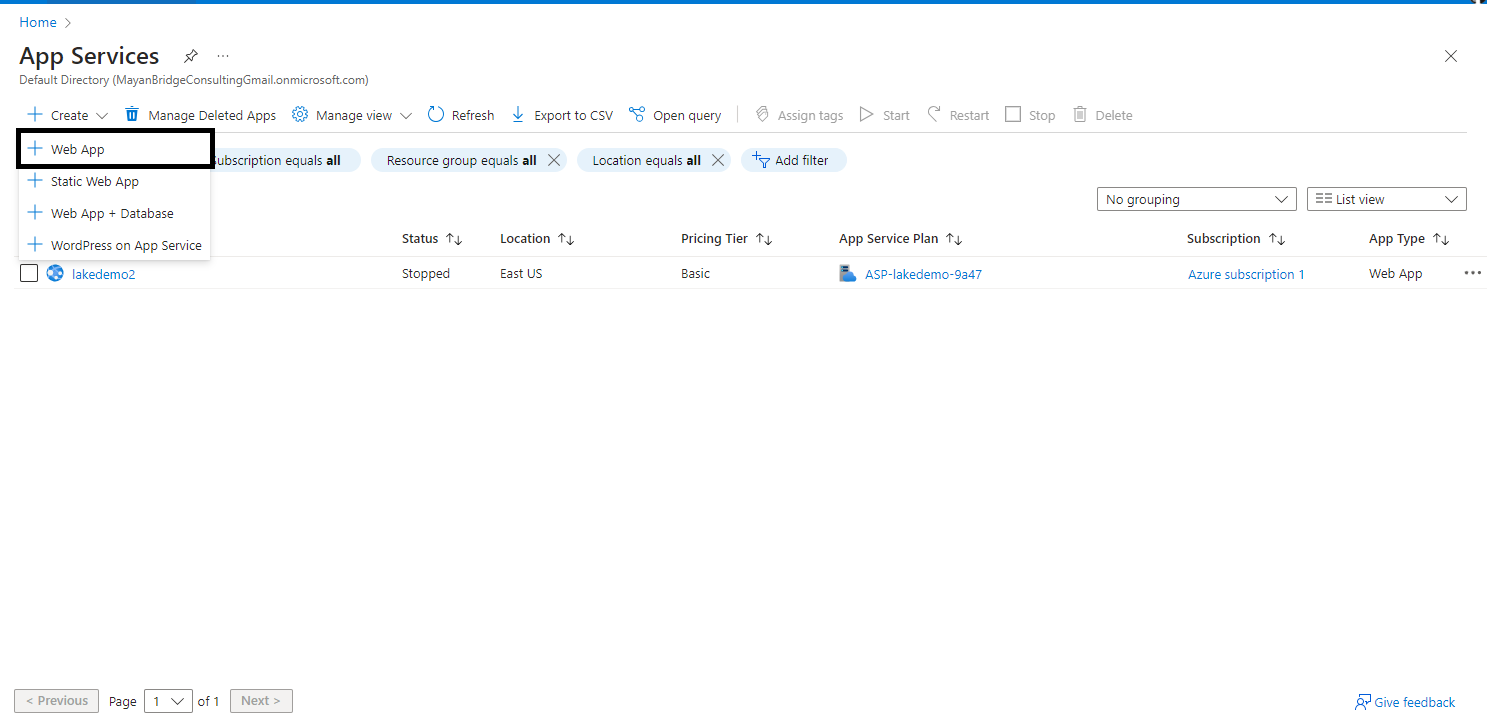Click the Start command

pyautogui.click(x=885, y=115)
